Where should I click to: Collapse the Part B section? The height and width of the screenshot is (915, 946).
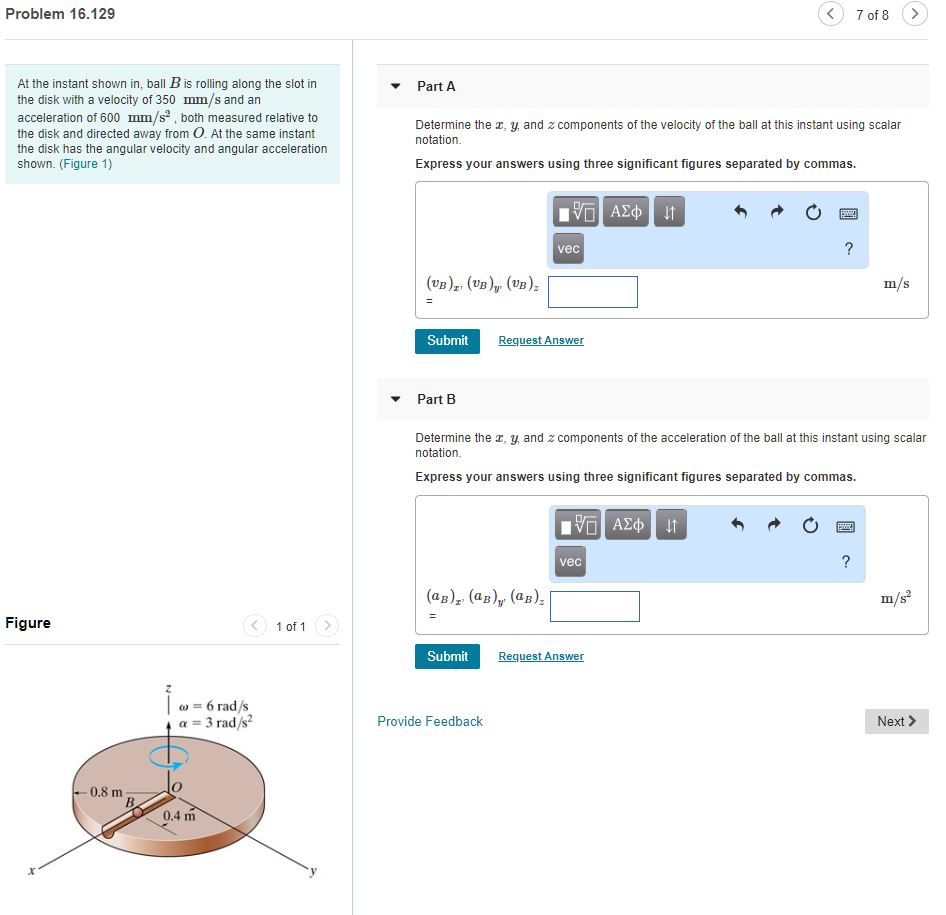(395, 399)
